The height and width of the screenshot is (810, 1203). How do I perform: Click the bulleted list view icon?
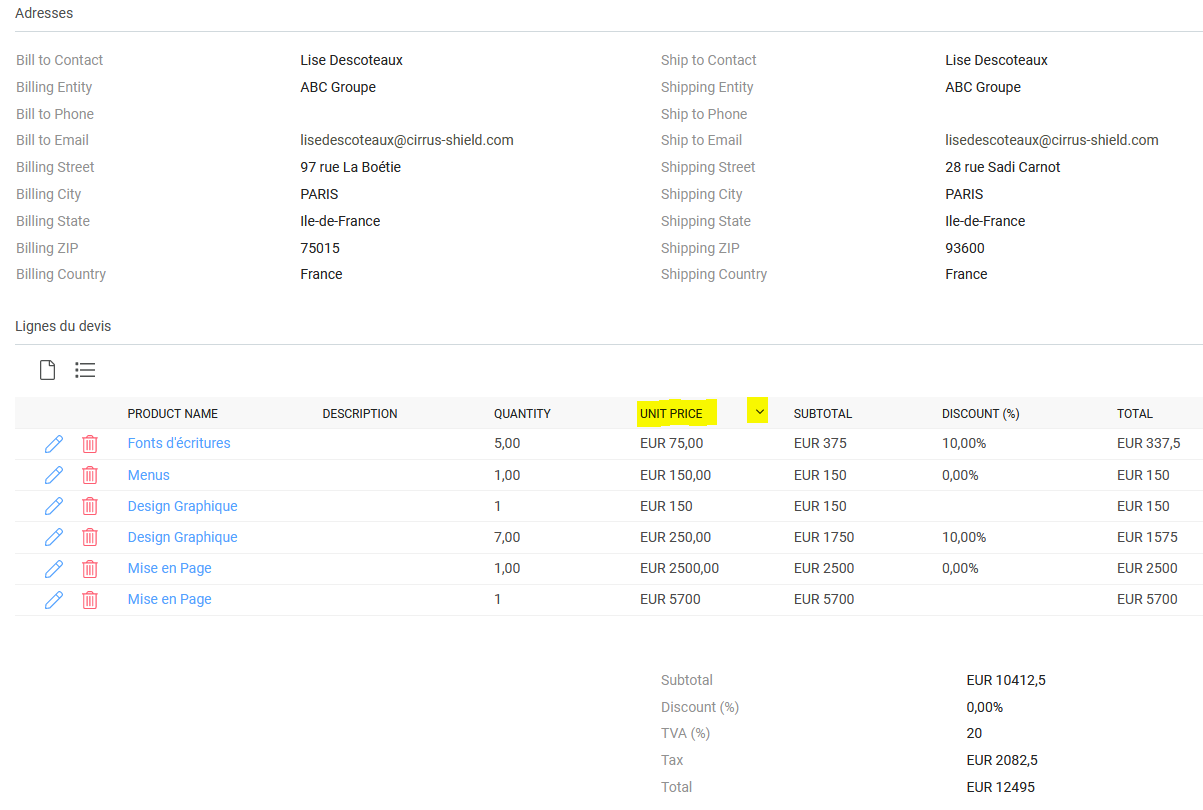click(x=85, y=370)
